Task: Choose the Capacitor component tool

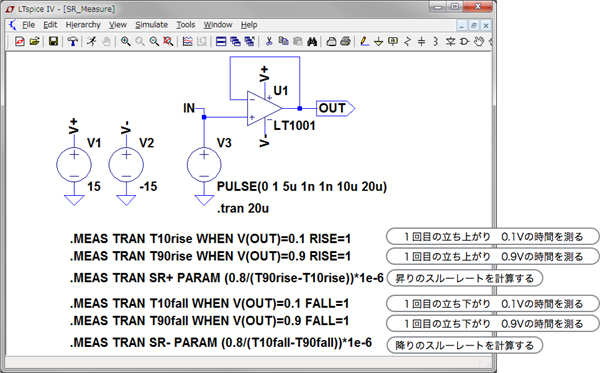Action: click(x=421, y=41)
